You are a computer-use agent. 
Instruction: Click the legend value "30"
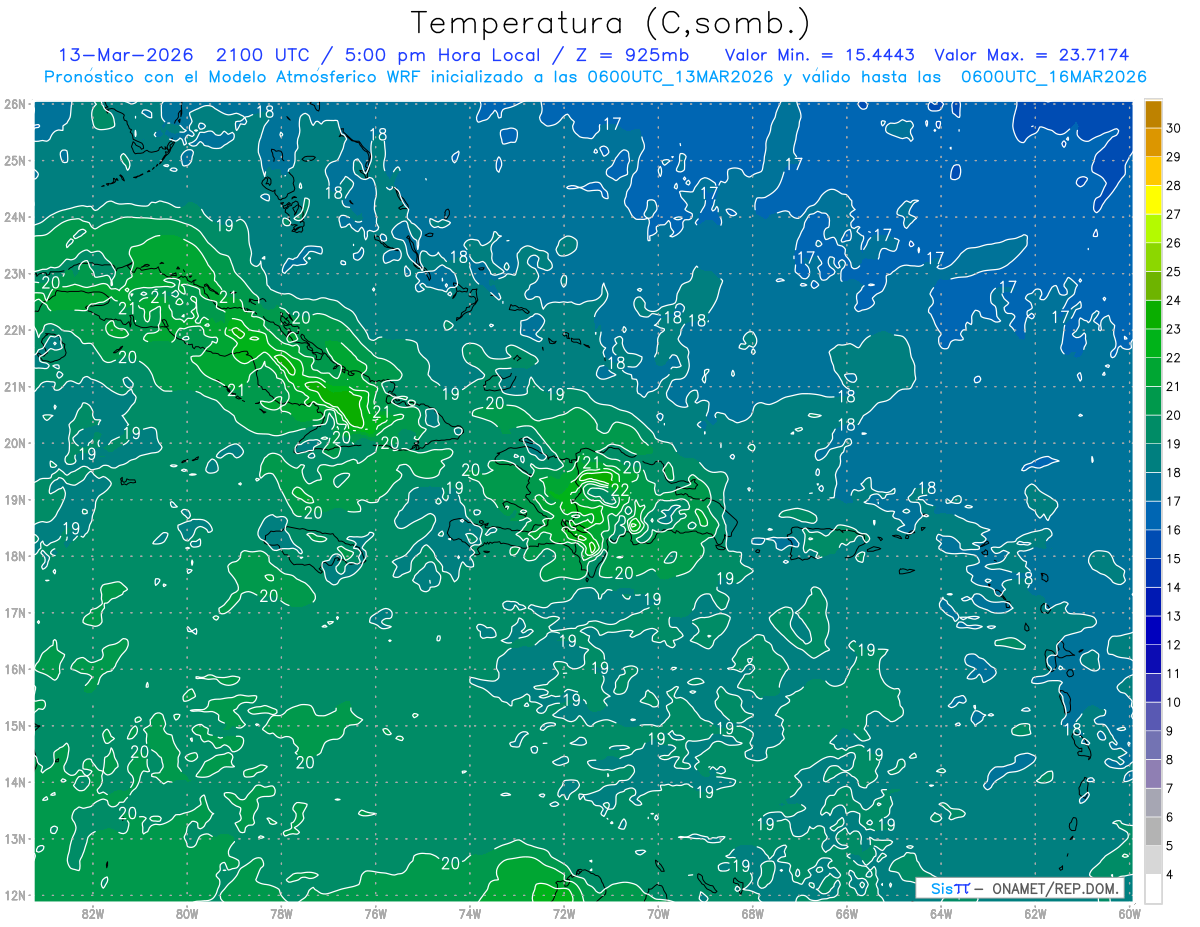coord(1174,128)
